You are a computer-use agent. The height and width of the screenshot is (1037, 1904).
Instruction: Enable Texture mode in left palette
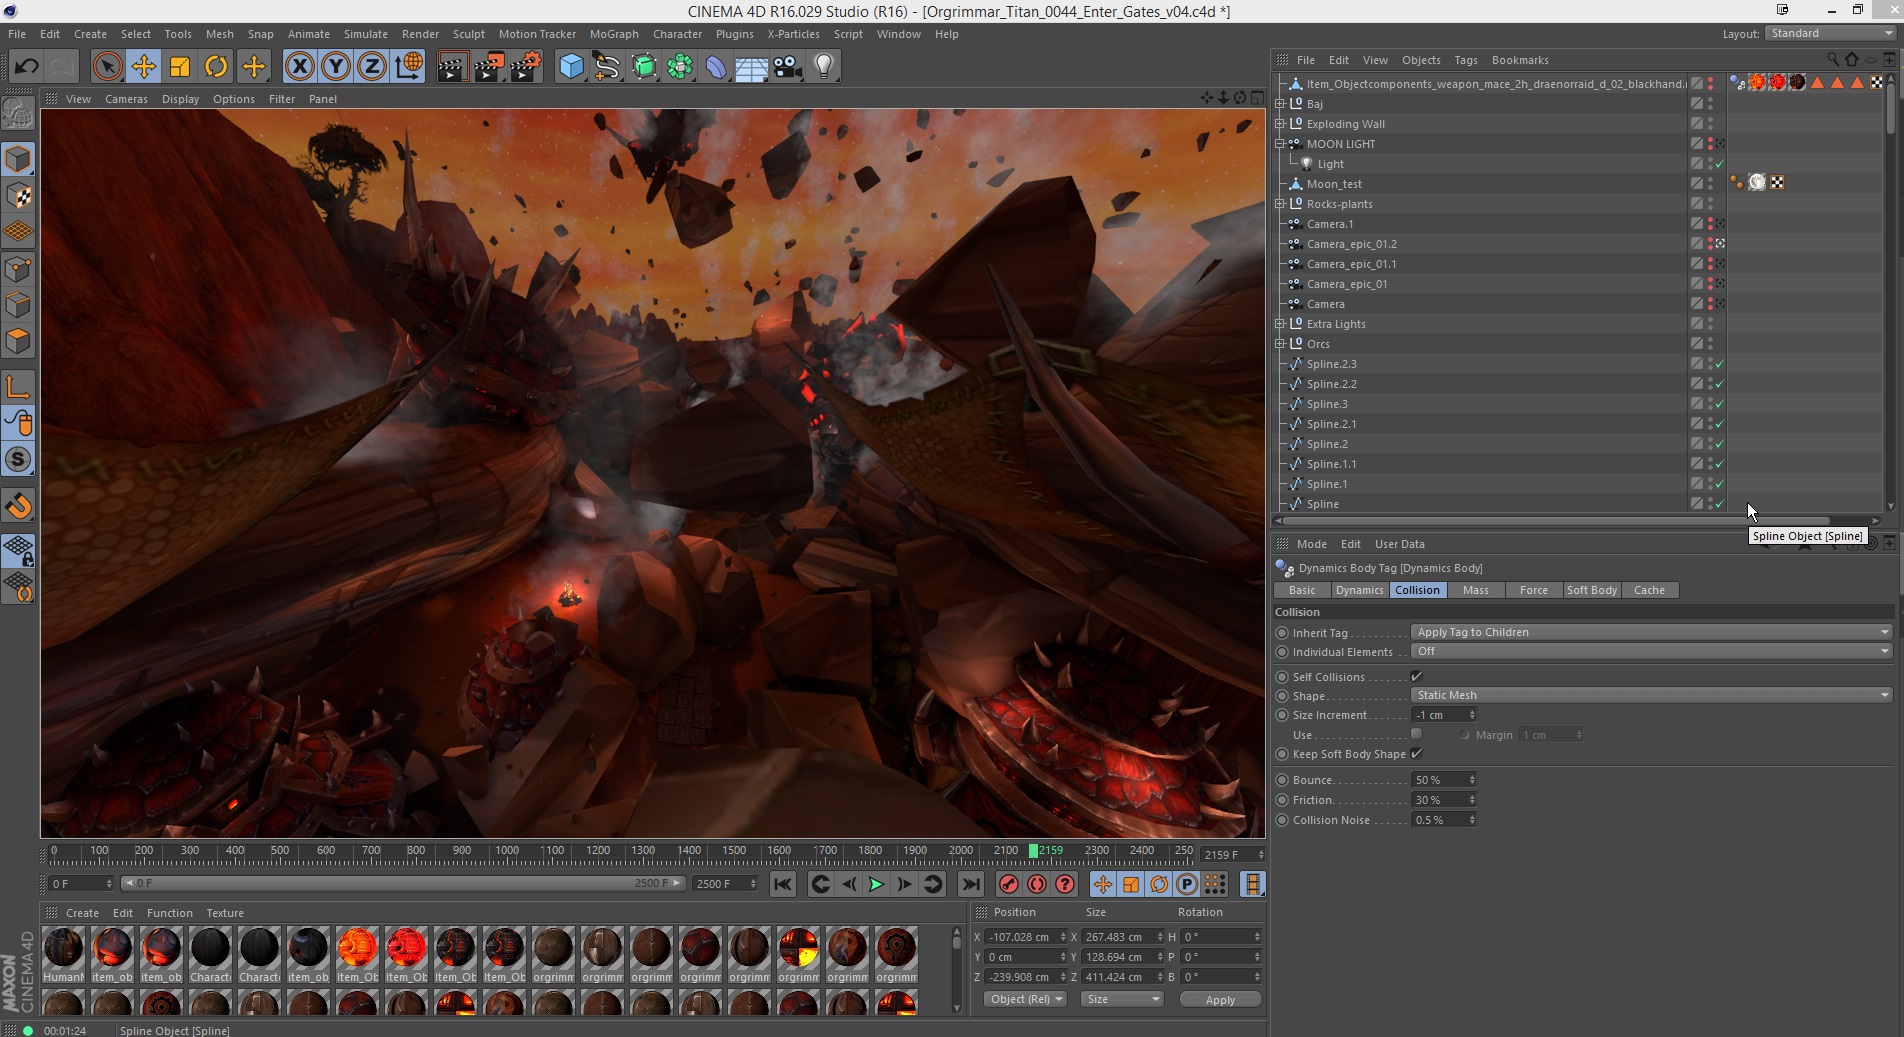coord(18,195)
